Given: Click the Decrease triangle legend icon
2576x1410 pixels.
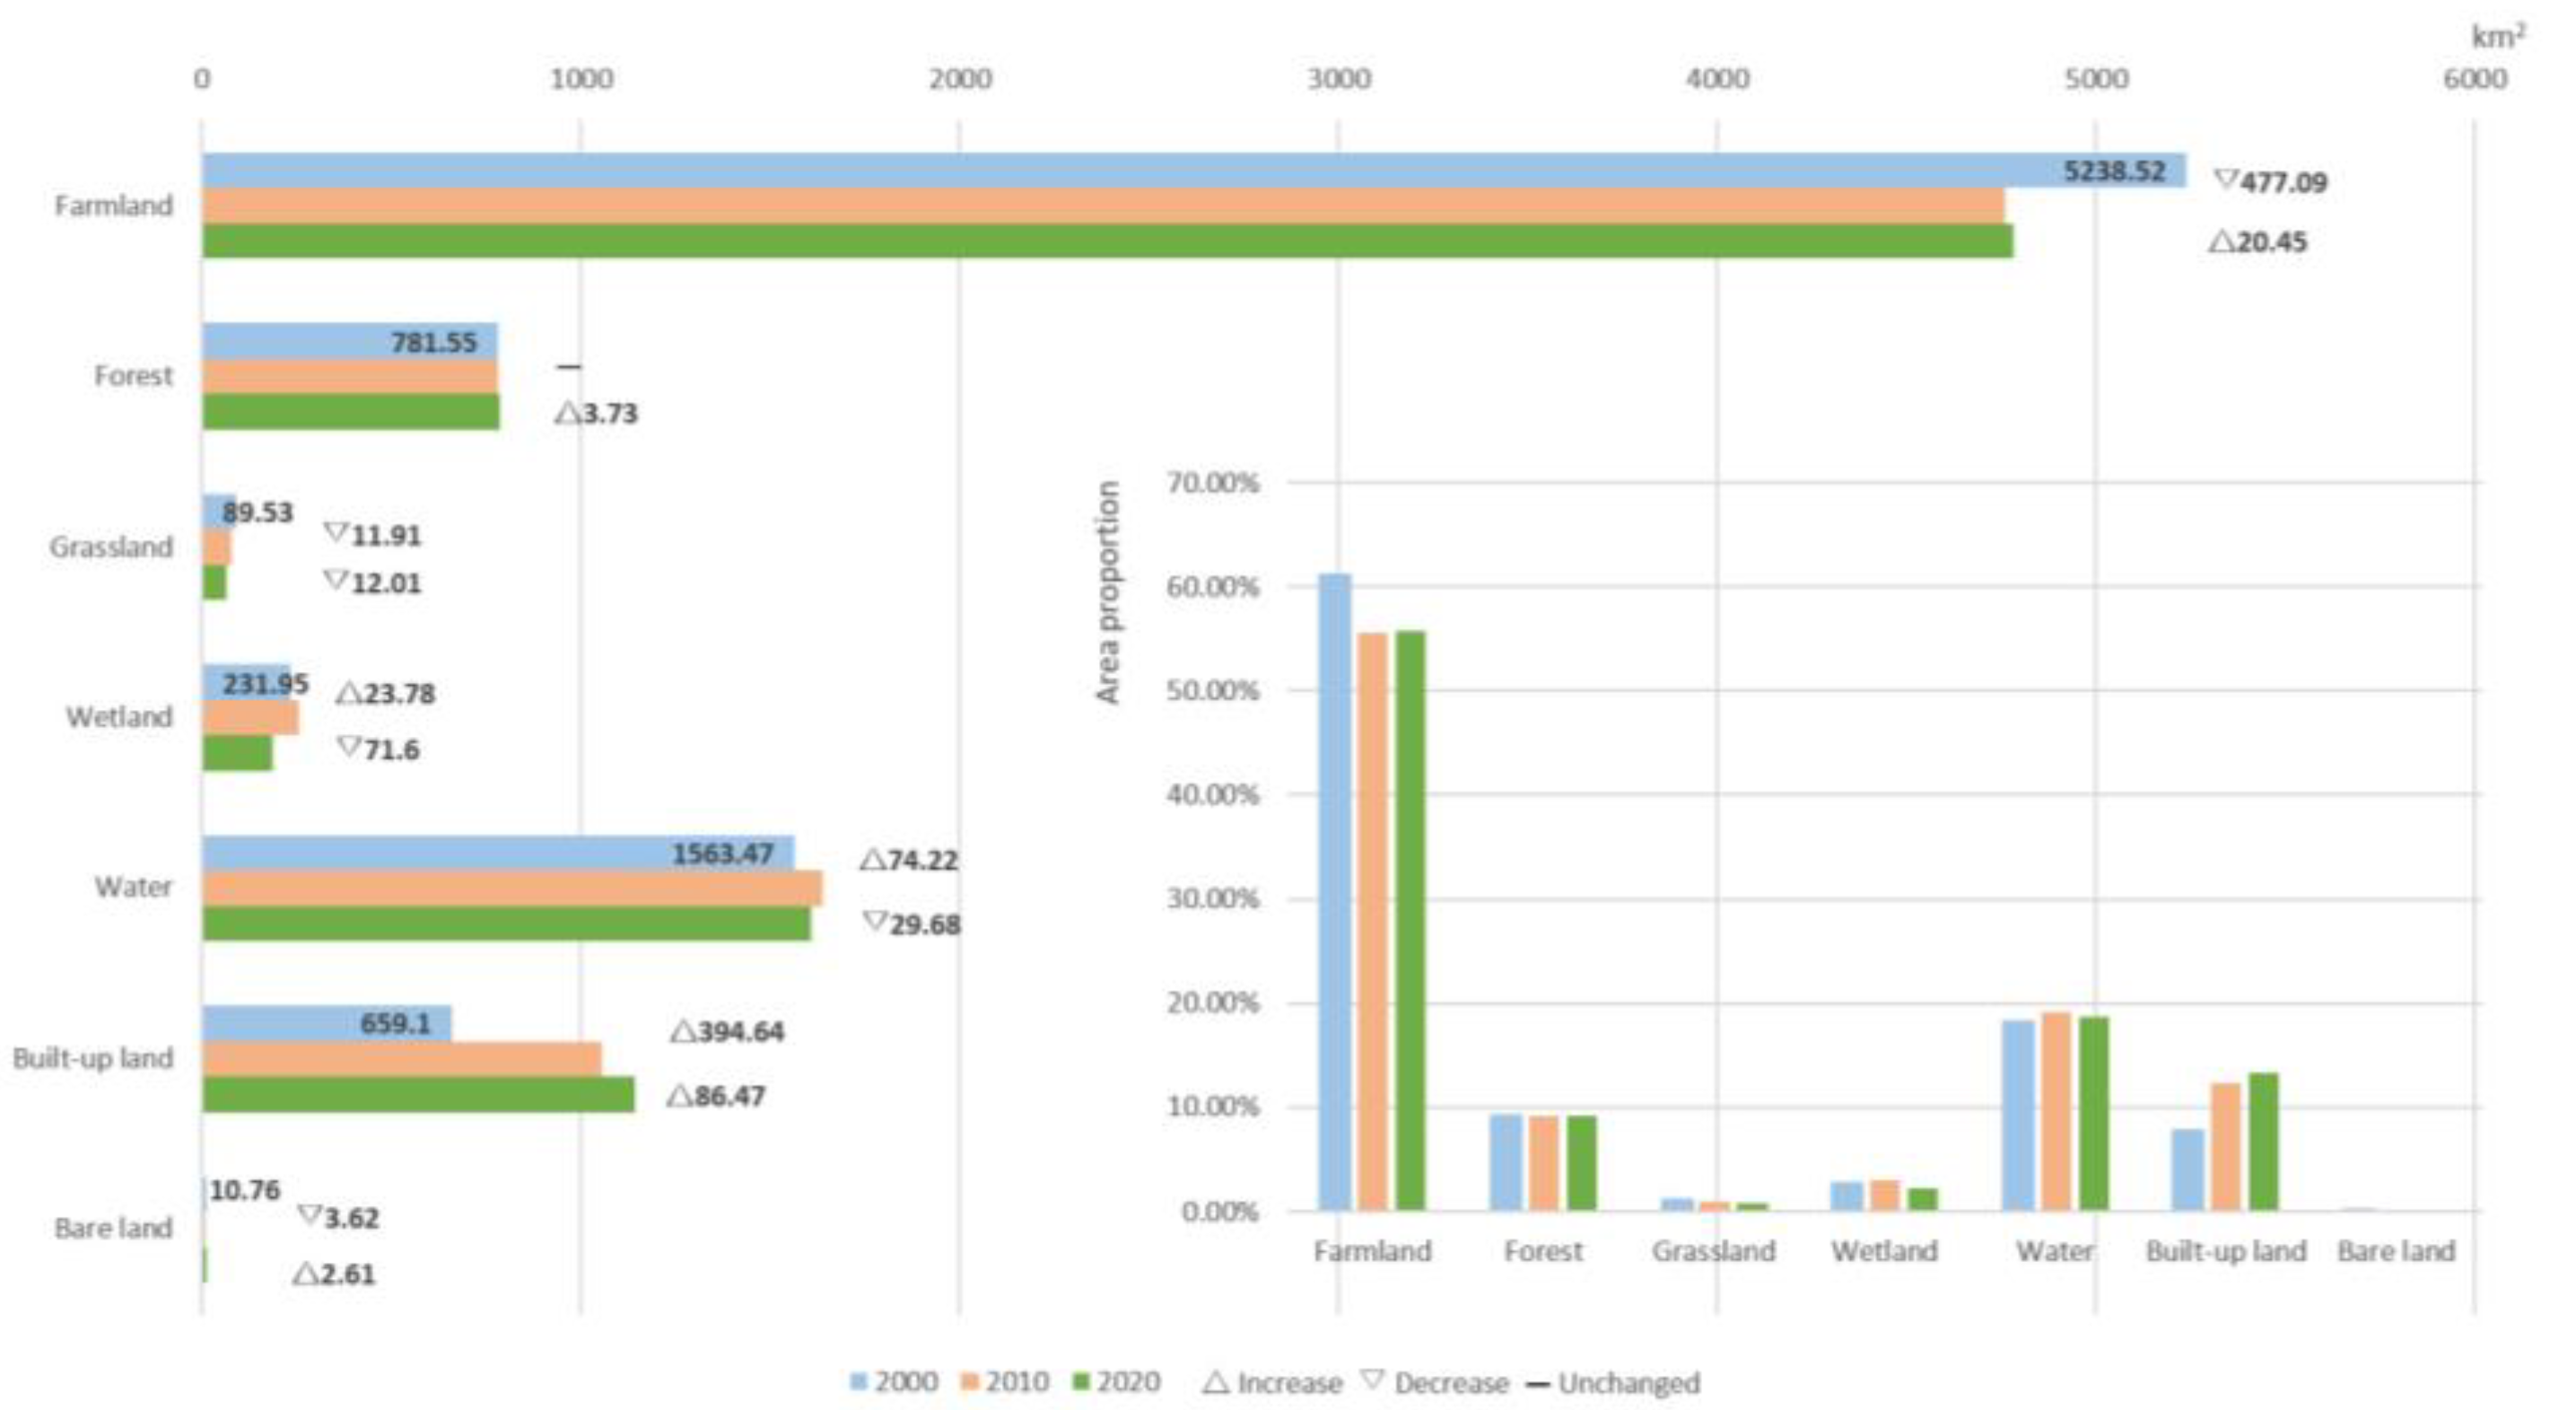Looking at the screenshot, I should click(x=1373, y=1380).
